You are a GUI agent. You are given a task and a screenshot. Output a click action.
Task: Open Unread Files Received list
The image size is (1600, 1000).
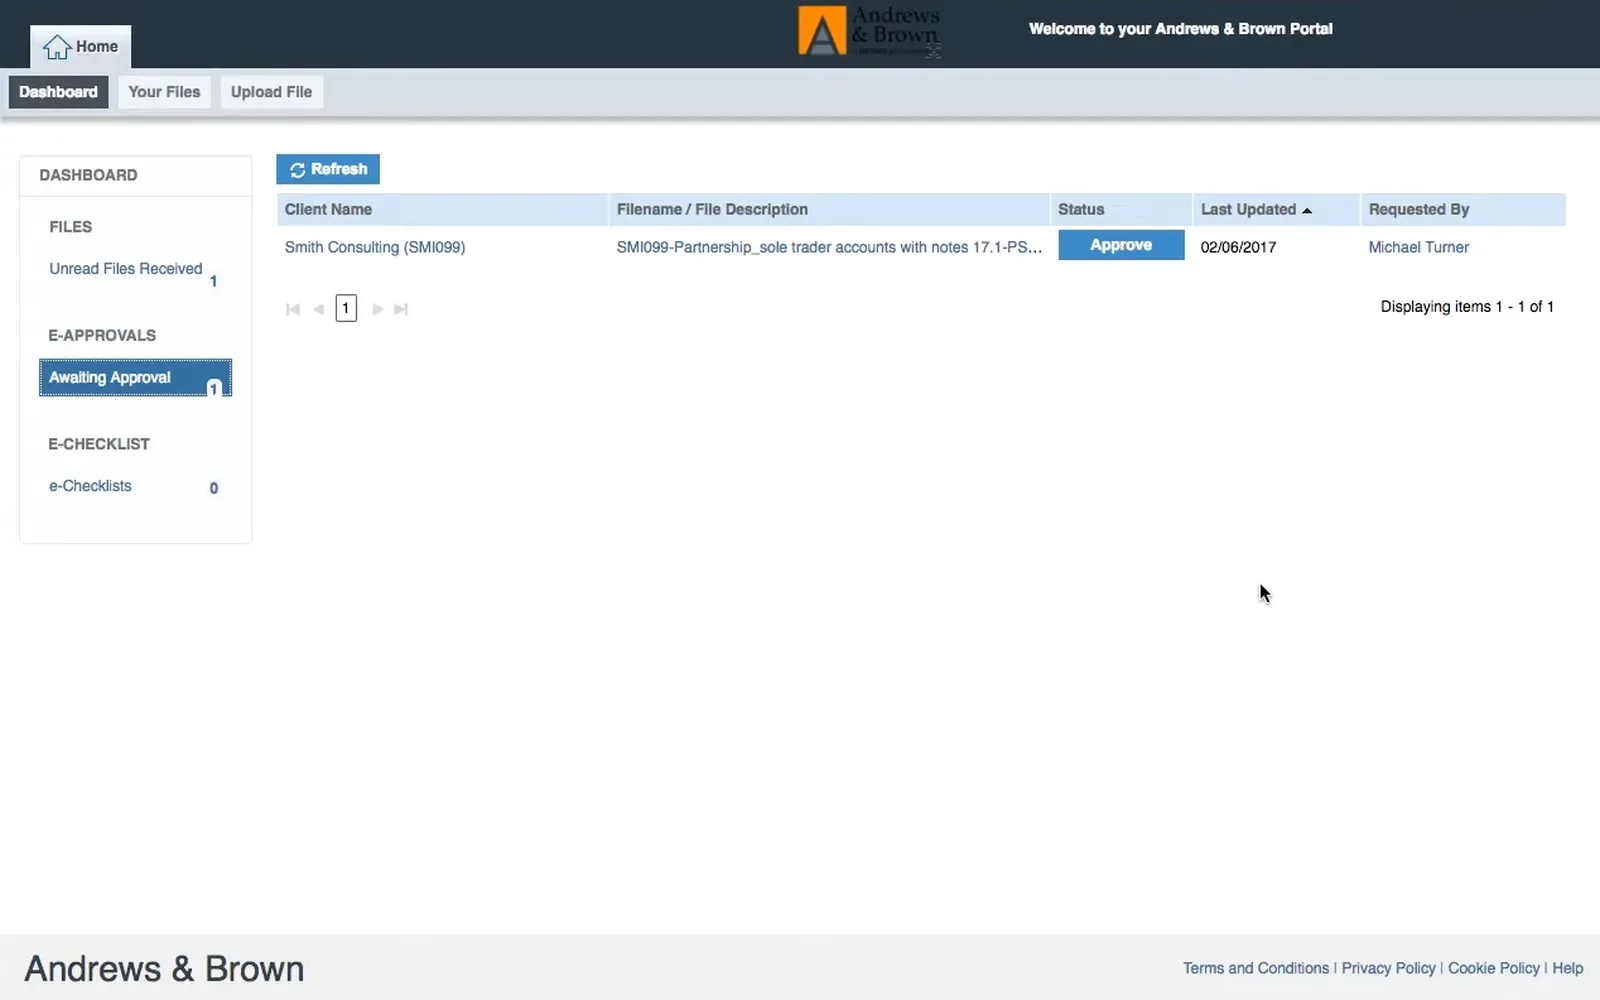point(126,269)
